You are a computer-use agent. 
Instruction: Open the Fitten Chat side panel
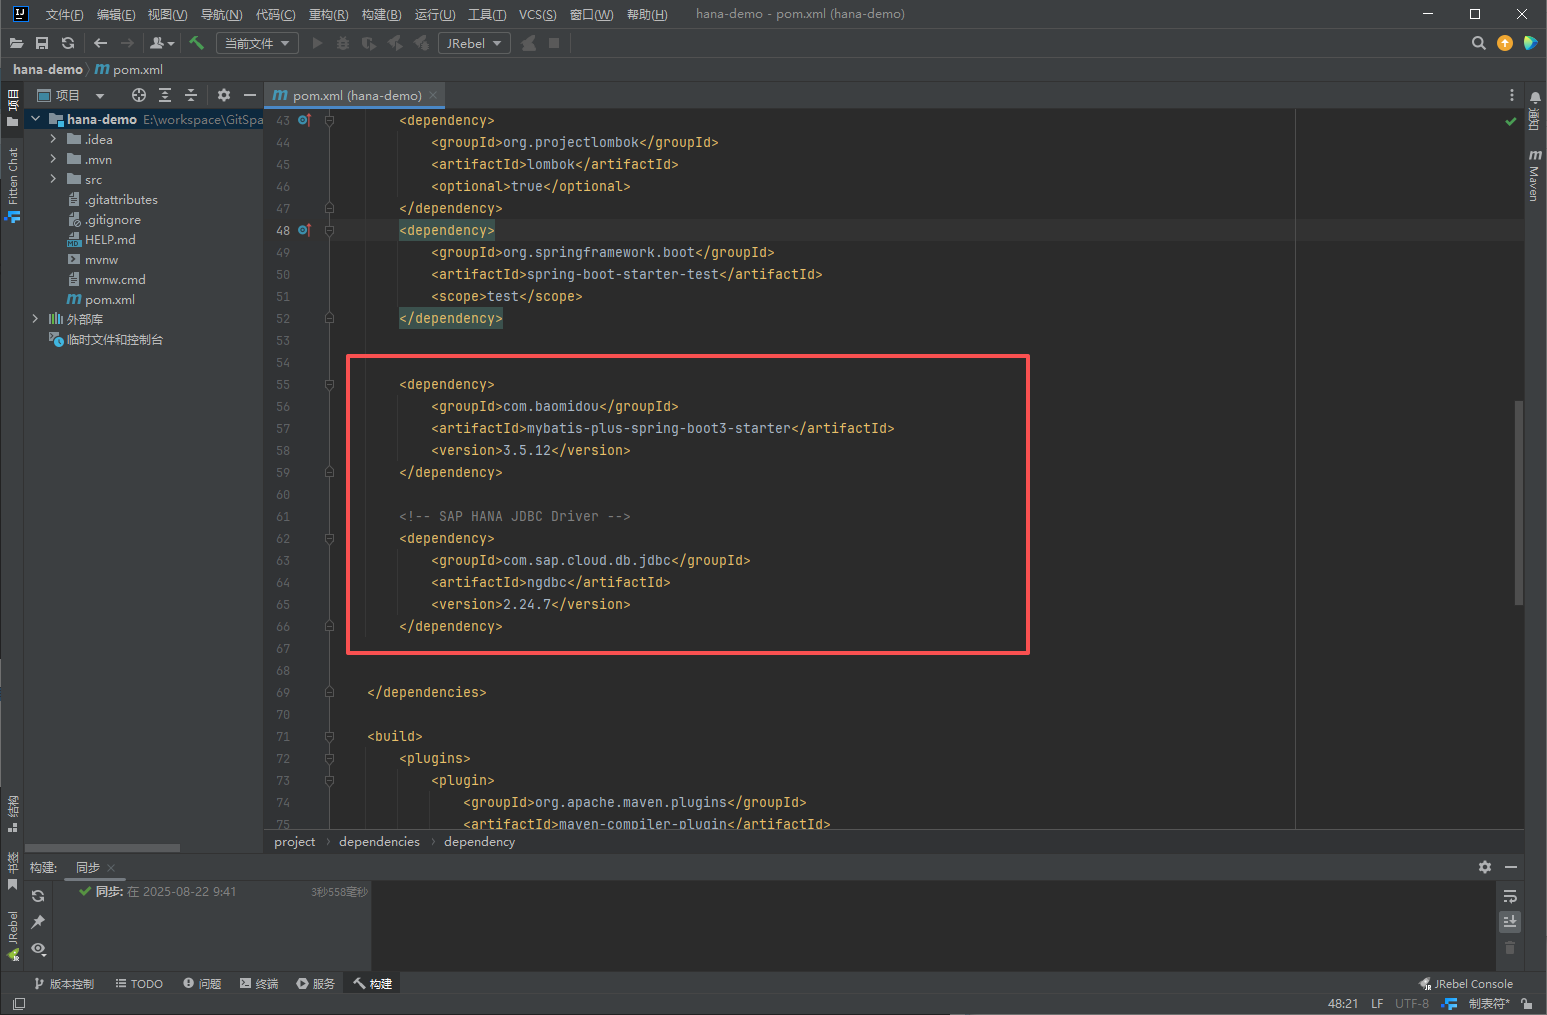click(12, 184)
